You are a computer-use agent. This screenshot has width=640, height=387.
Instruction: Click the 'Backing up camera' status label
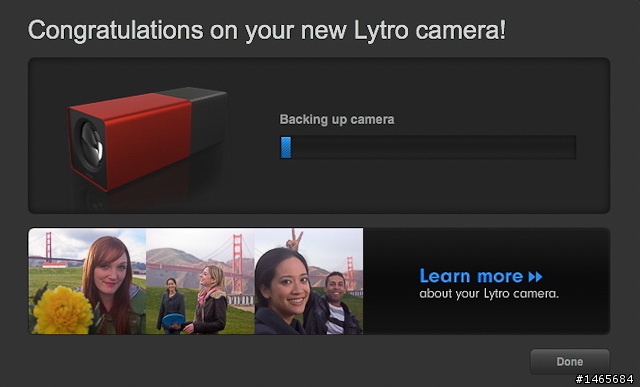[x=337, y=120]
